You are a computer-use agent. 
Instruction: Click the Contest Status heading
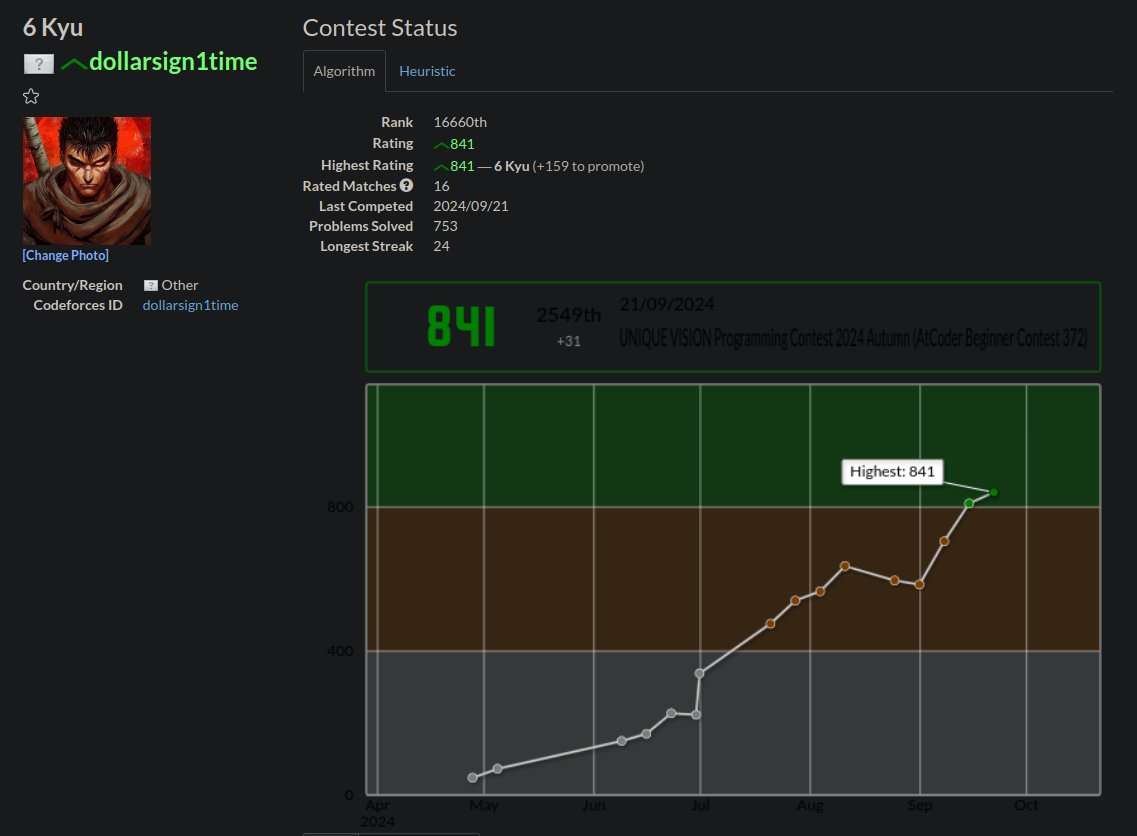pyautogui.click(x=380, y=28)
